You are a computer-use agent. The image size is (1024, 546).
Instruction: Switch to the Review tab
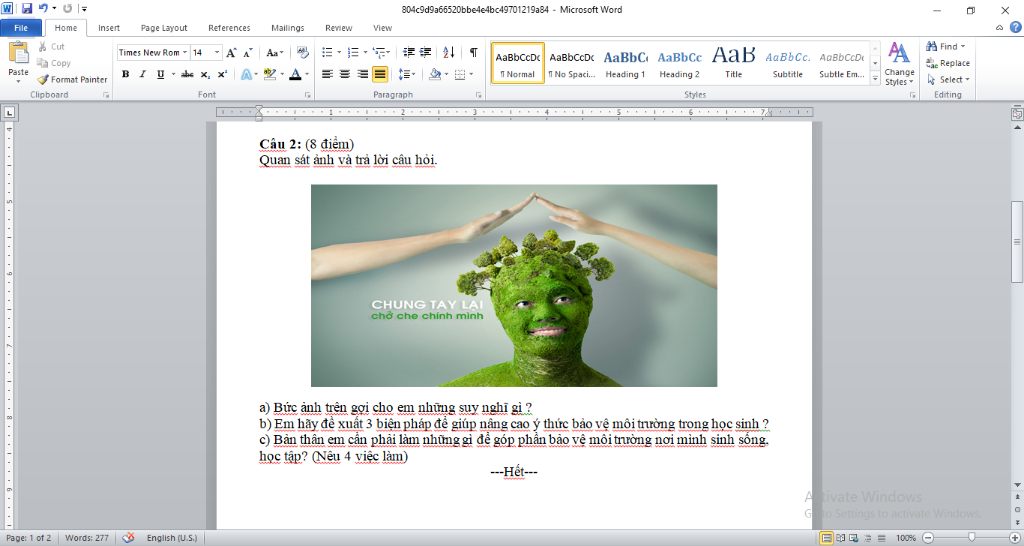pos(339,27)
